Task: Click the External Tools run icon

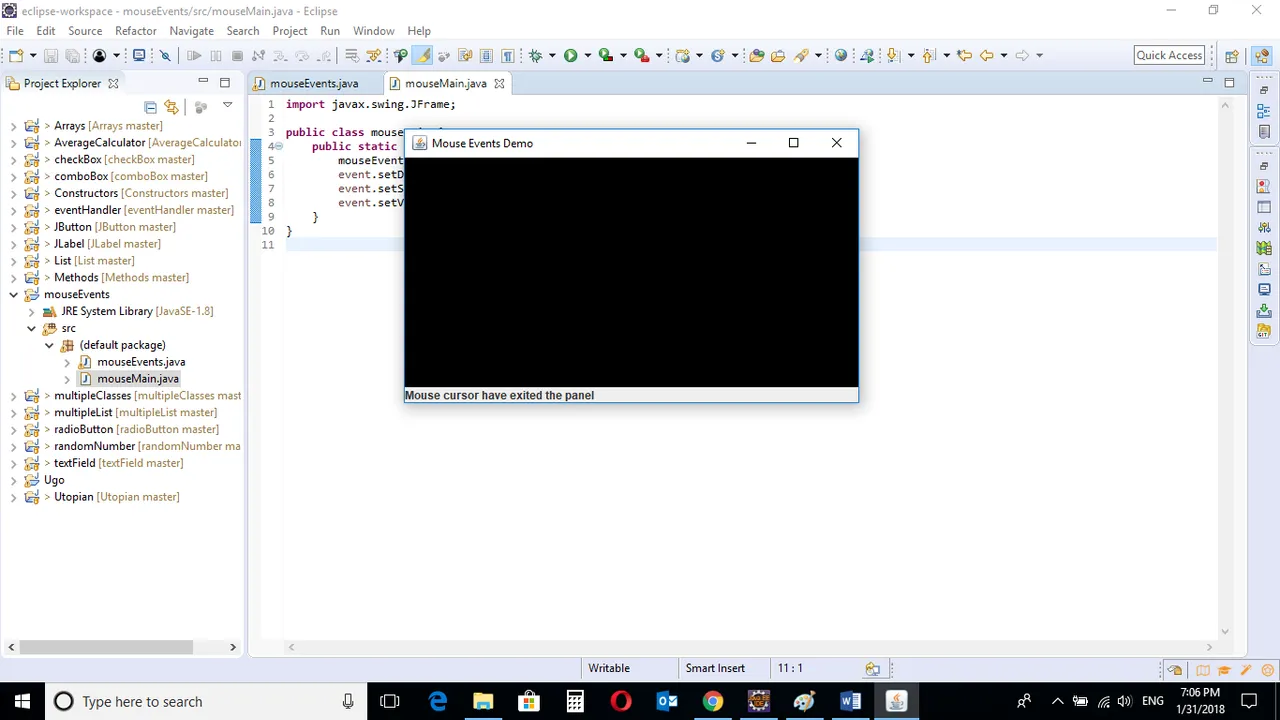Action: [x=642, y=55]
